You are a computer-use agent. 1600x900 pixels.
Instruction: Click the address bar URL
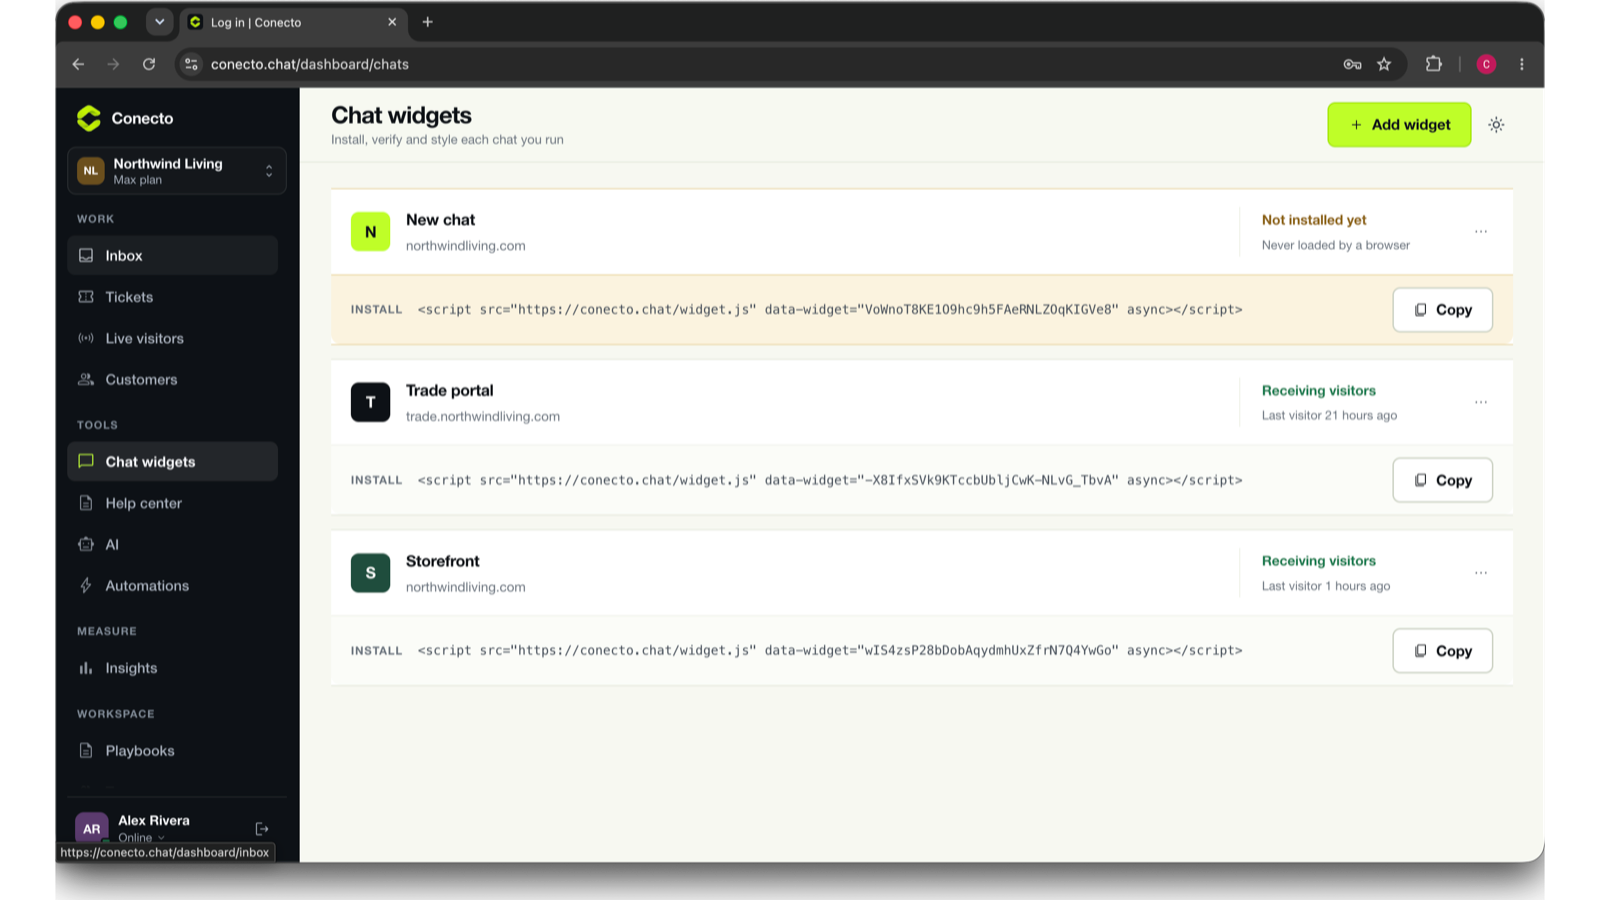coord(310,64)
